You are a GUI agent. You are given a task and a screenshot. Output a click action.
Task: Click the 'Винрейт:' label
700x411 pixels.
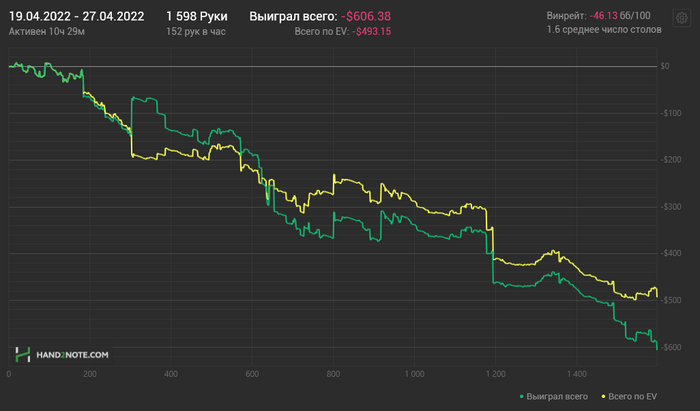pyautogui.click(x=567, y=16)
